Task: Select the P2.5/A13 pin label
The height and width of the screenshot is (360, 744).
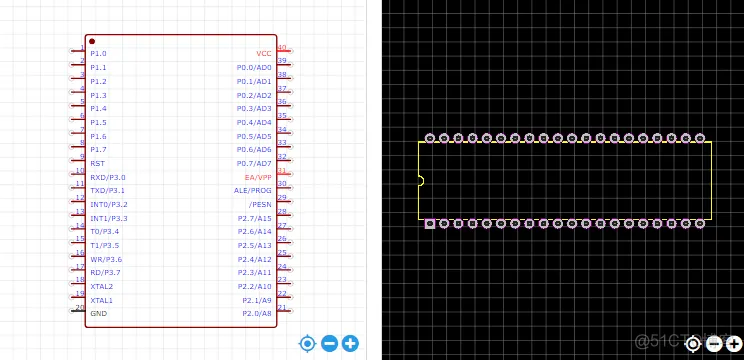Action: (255, 246)
